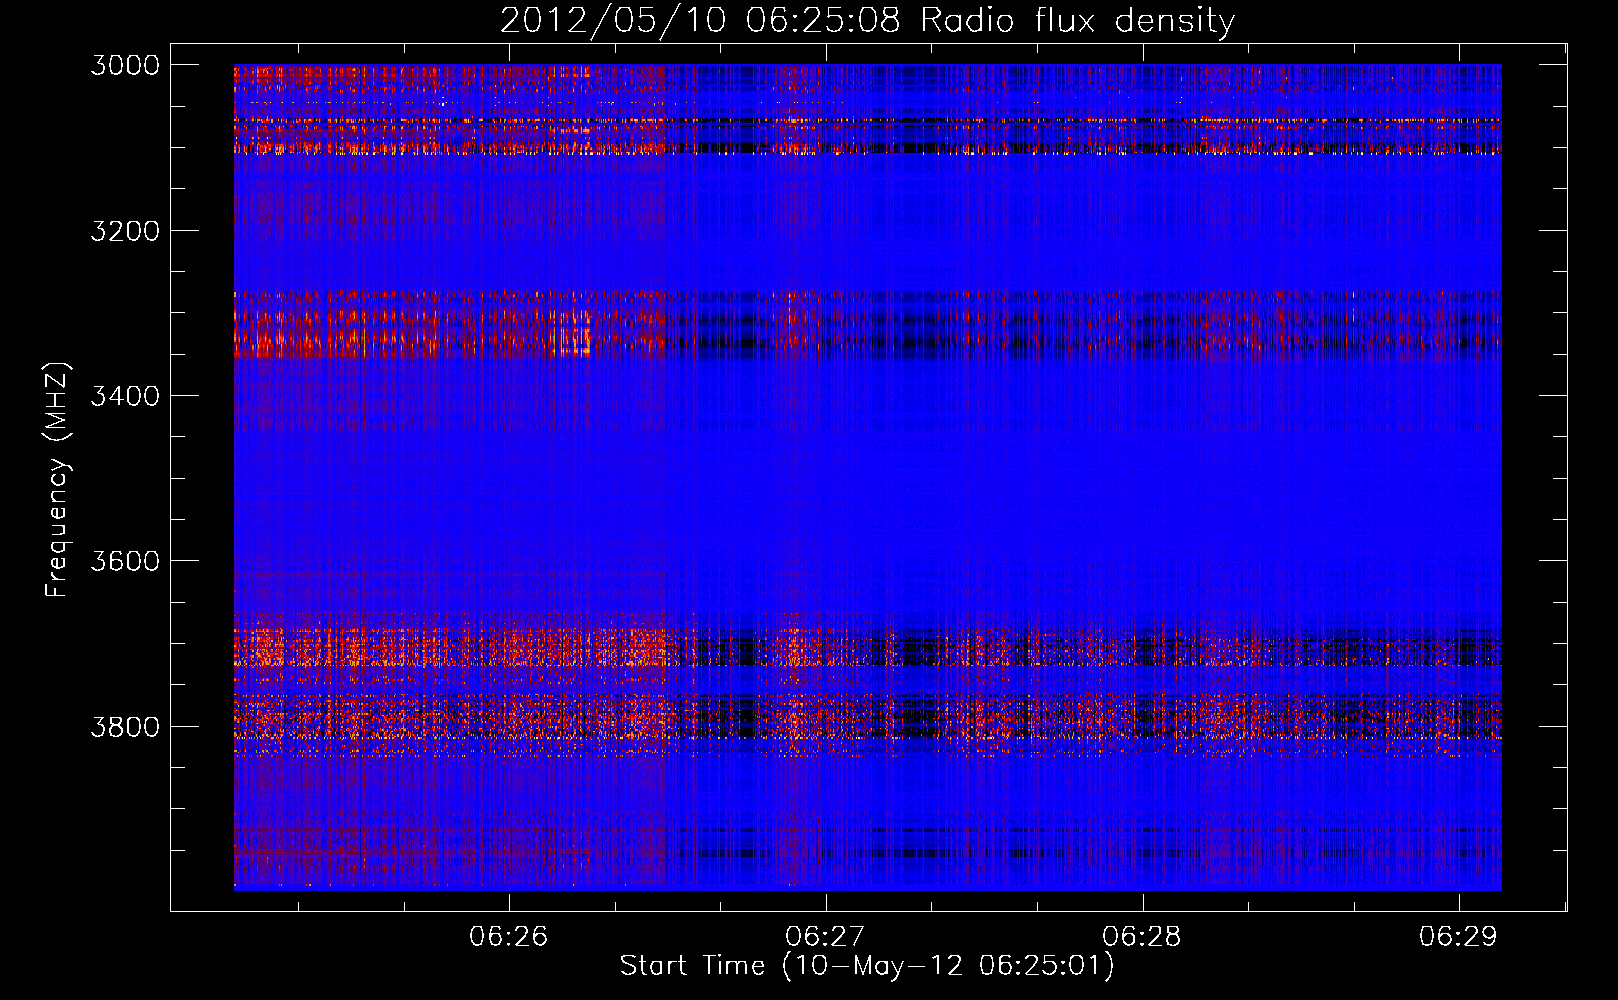Select the 3600 frequency tick label
Screen dimensions: 1618x1000
coord(125,561)
